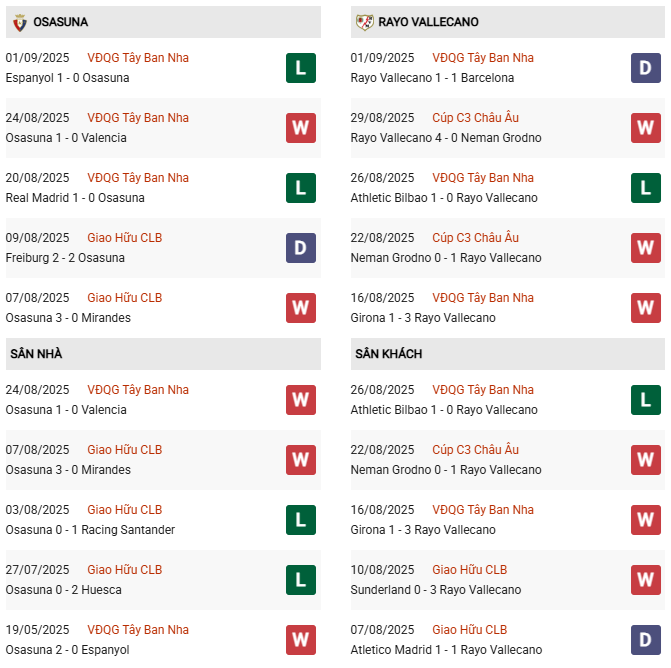Click D badge for Freiburg 2-2 Osasuna

click(x=301, y=248)
